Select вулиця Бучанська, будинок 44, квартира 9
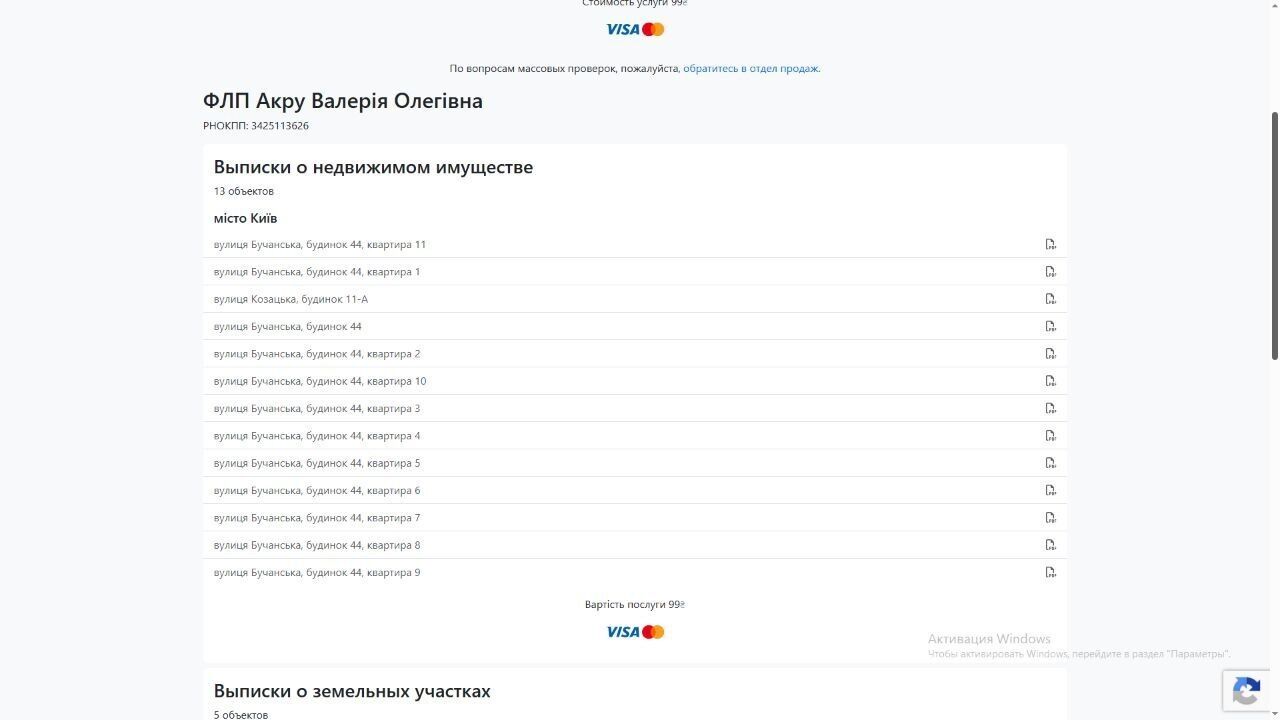Viewport: 1280px width, 720px height. click(317, 572)
